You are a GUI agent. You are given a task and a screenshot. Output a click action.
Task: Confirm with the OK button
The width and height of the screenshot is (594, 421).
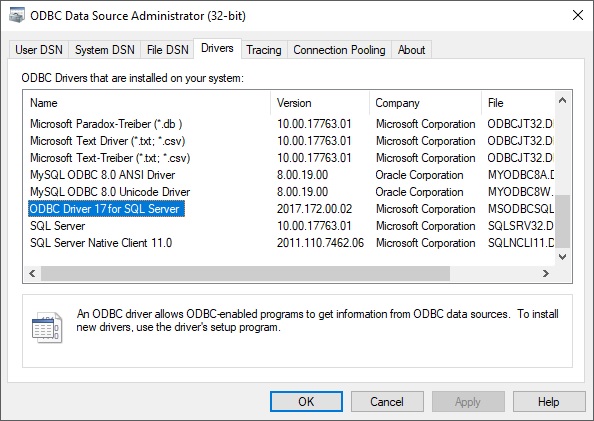click(x=306, y=402)
